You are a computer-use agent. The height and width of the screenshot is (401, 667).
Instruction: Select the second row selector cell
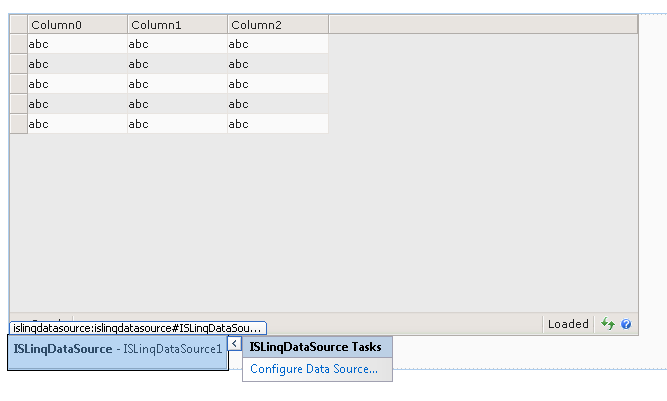pos(19,64)
